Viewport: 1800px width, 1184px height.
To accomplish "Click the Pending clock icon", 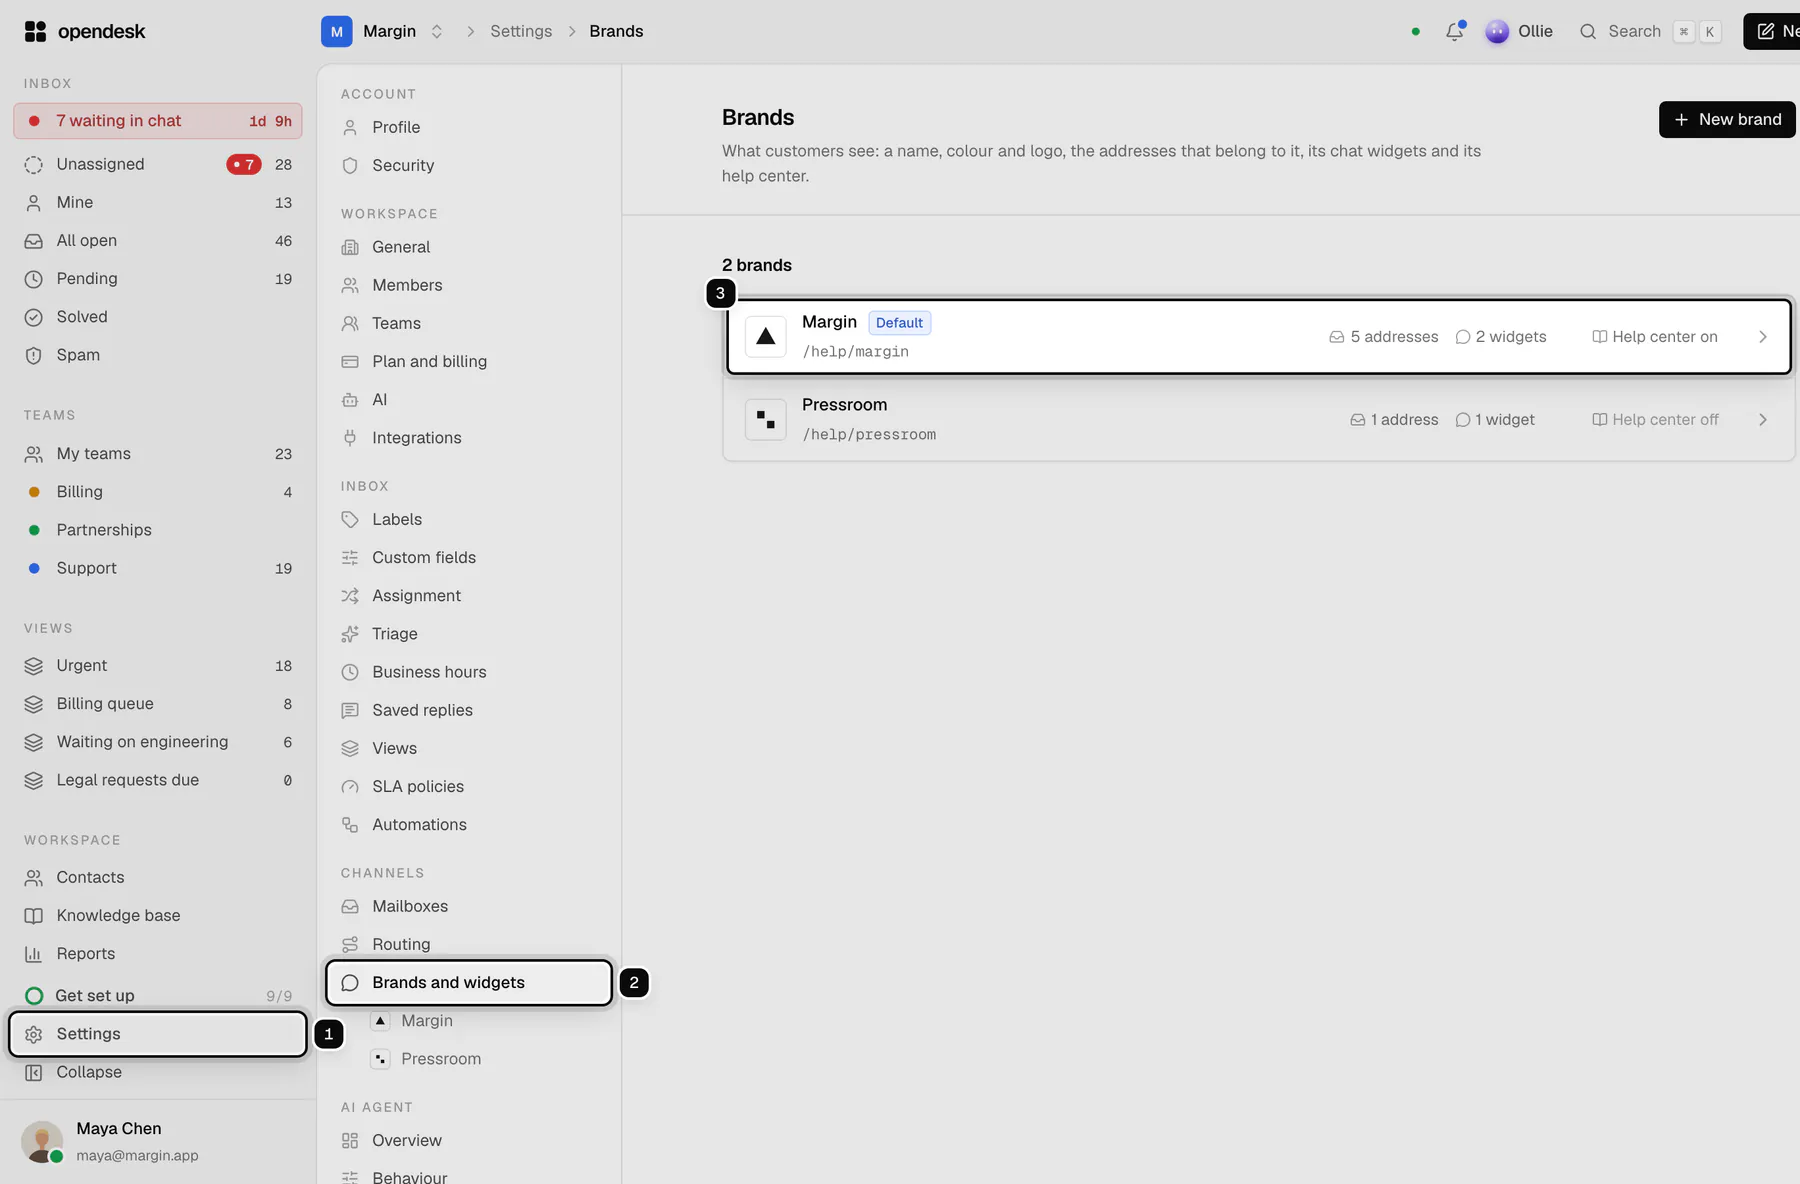I will pos(34,279).
